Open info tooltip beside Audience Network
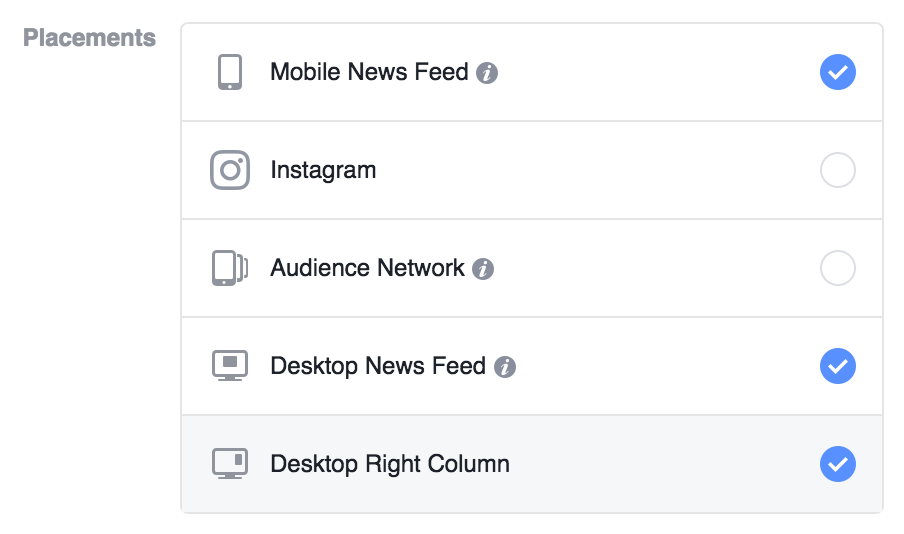 click(483, 269)
